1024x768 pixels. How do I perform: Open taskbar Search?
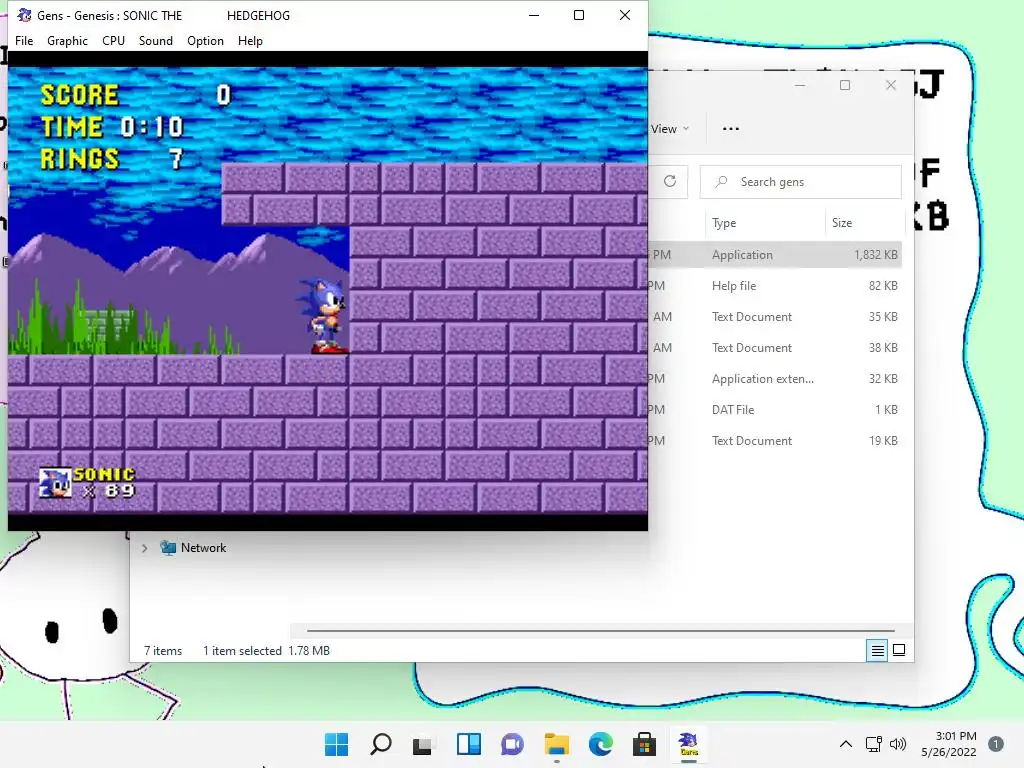click(381, 744)
